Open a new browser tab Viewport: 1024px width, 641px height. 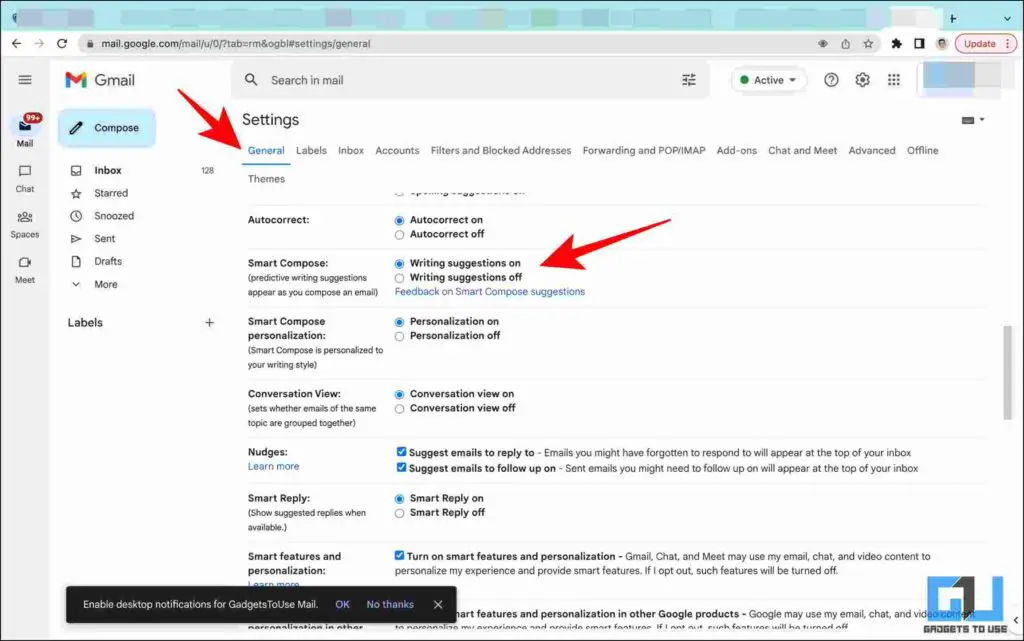953,19
